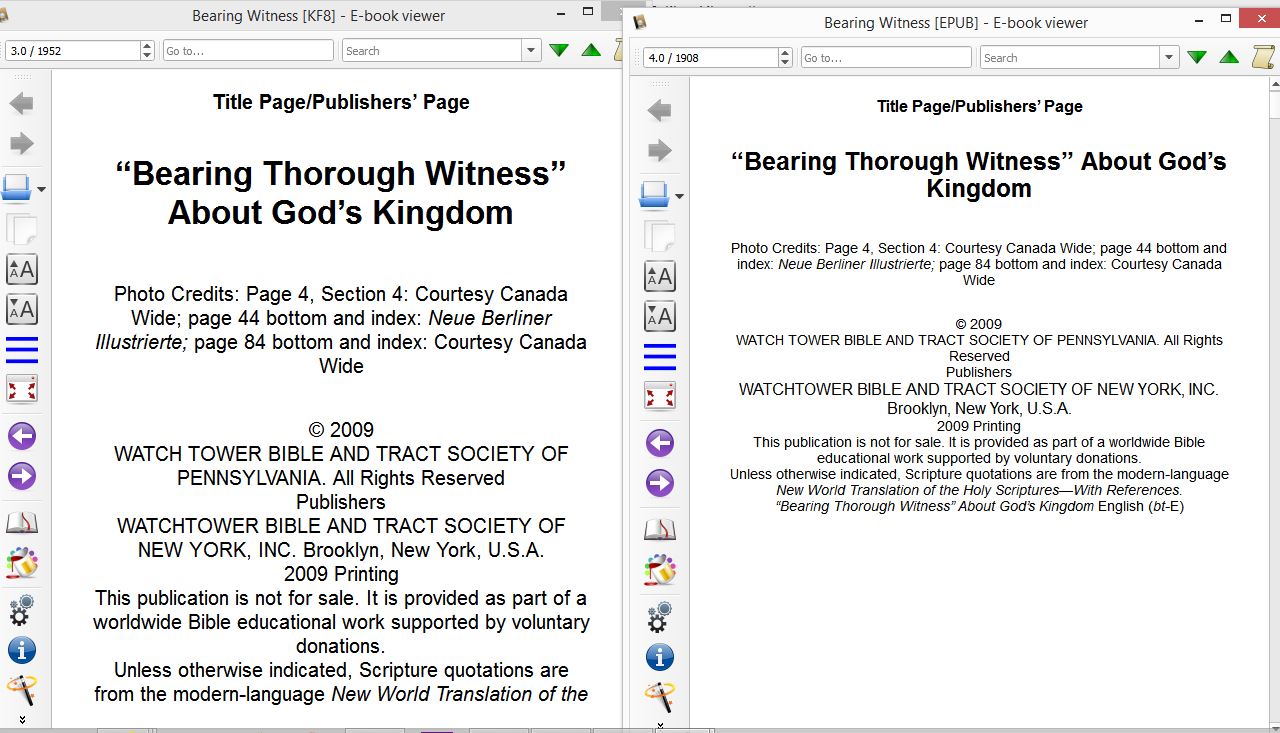Image resolution: width=1280 pixels, height=733 pixels.
Task: Toggle full screen in the EPUB viewer
Action: [660, 396]
